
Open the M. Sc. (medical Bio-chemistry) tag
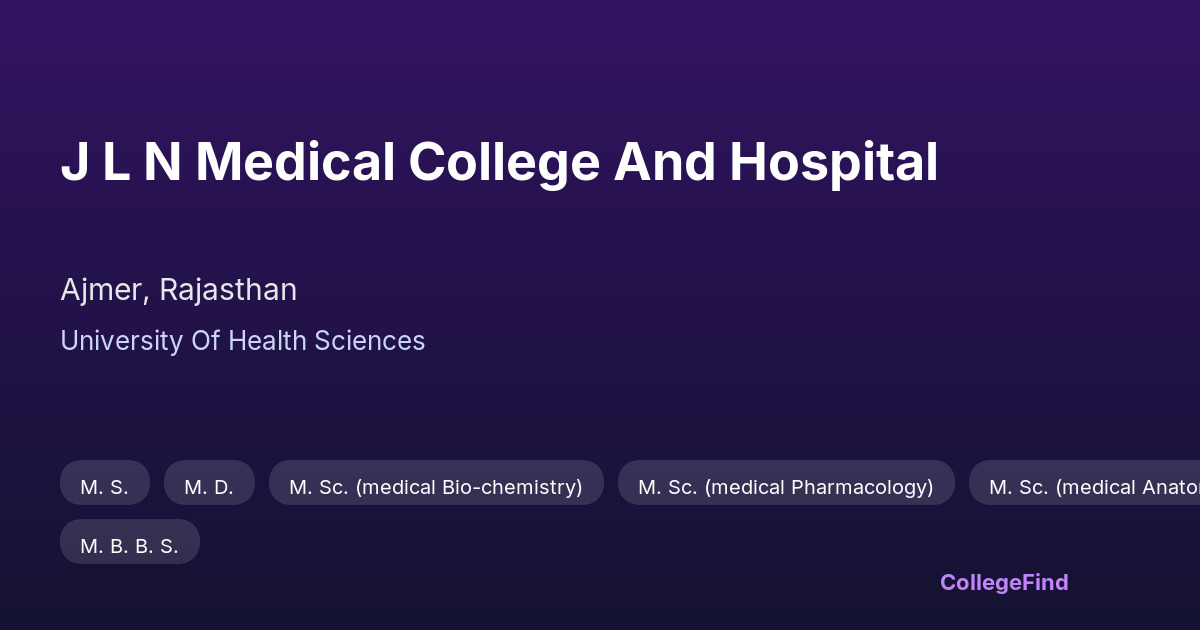click(x=436, y=487)
